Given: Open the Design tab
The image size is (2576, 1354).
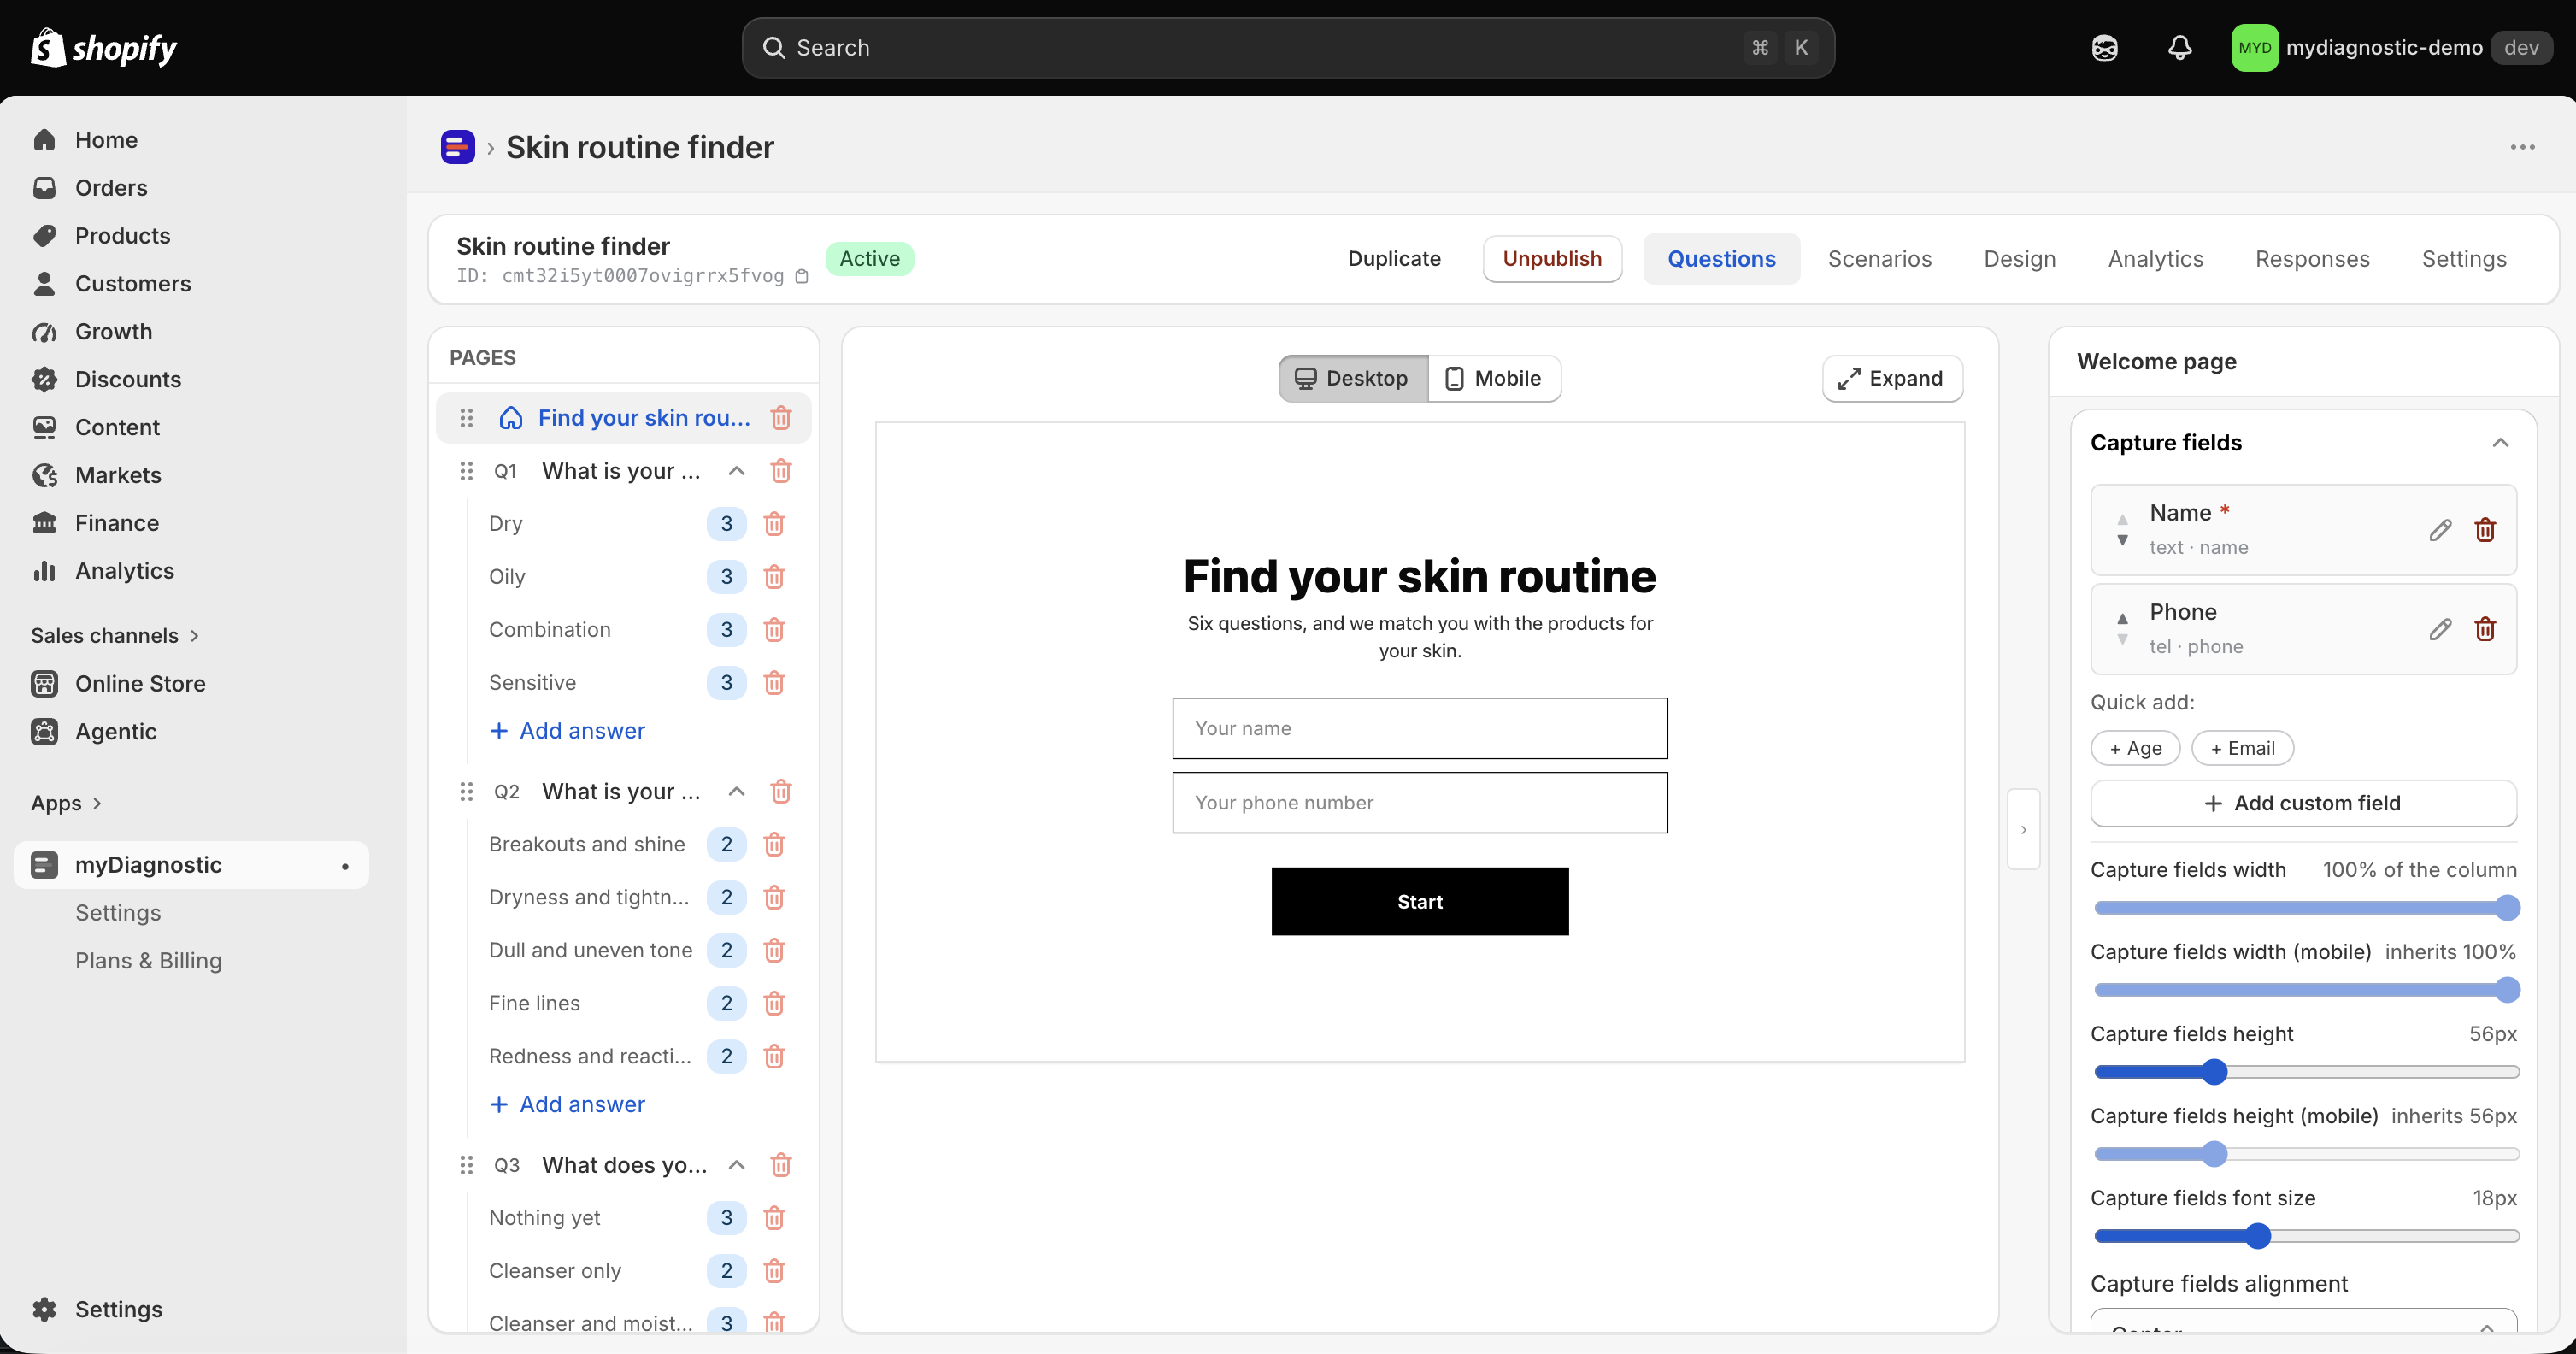Looking at the screenshot, I should 2019,259.
